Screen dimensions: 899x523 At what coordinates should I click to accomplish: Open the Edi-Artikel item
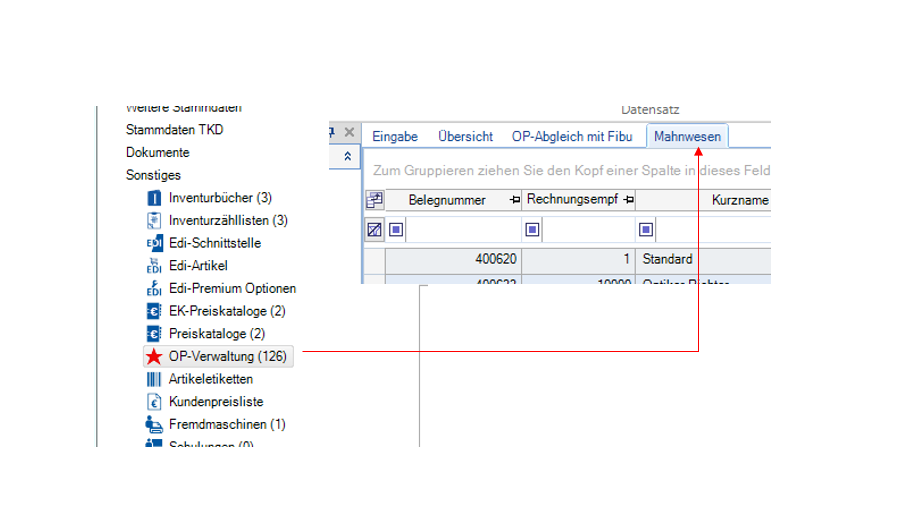[x=198, y=266]
